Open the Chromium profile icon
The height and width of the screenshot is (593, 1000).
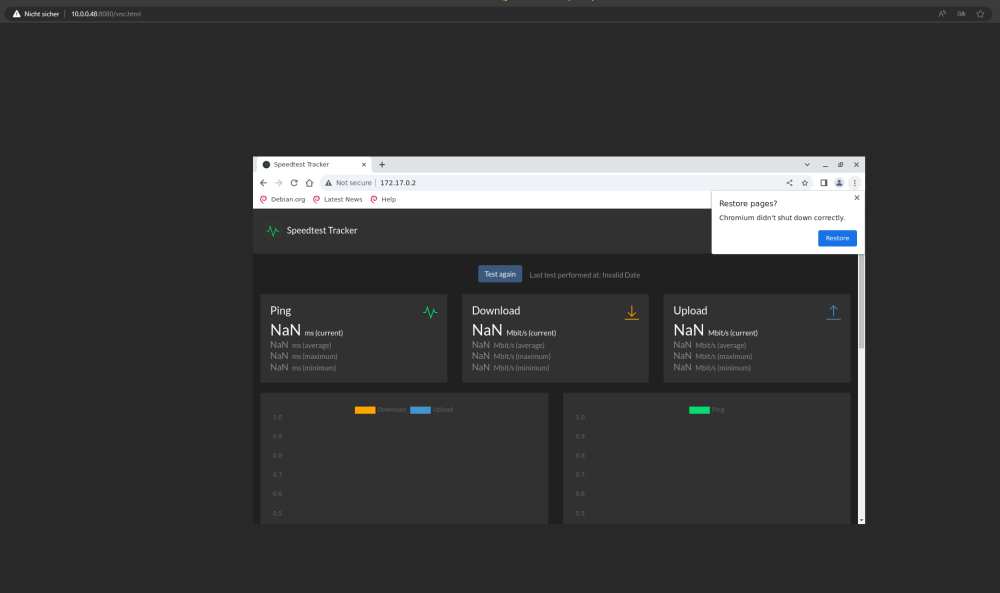click(x=839, y=183)
